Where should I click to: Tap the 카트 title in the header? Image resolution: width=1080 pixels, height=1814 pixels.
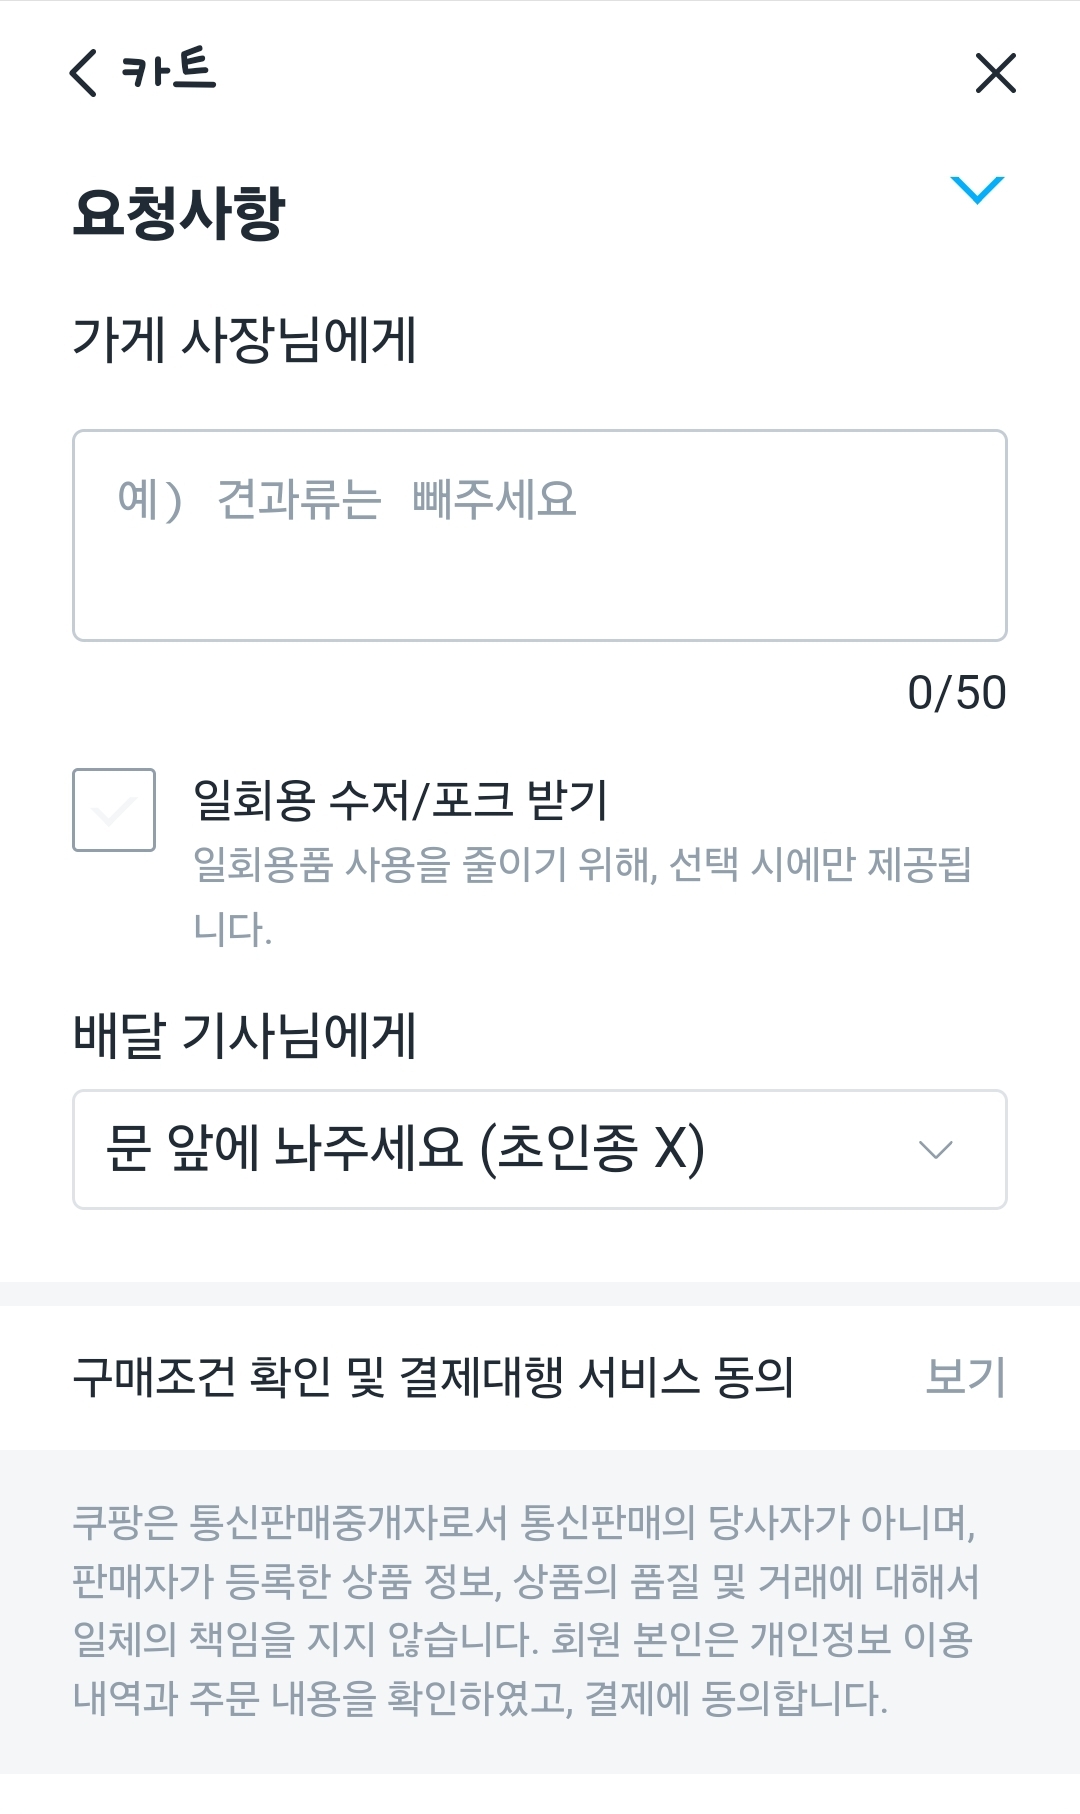click(x=169, y=70)
